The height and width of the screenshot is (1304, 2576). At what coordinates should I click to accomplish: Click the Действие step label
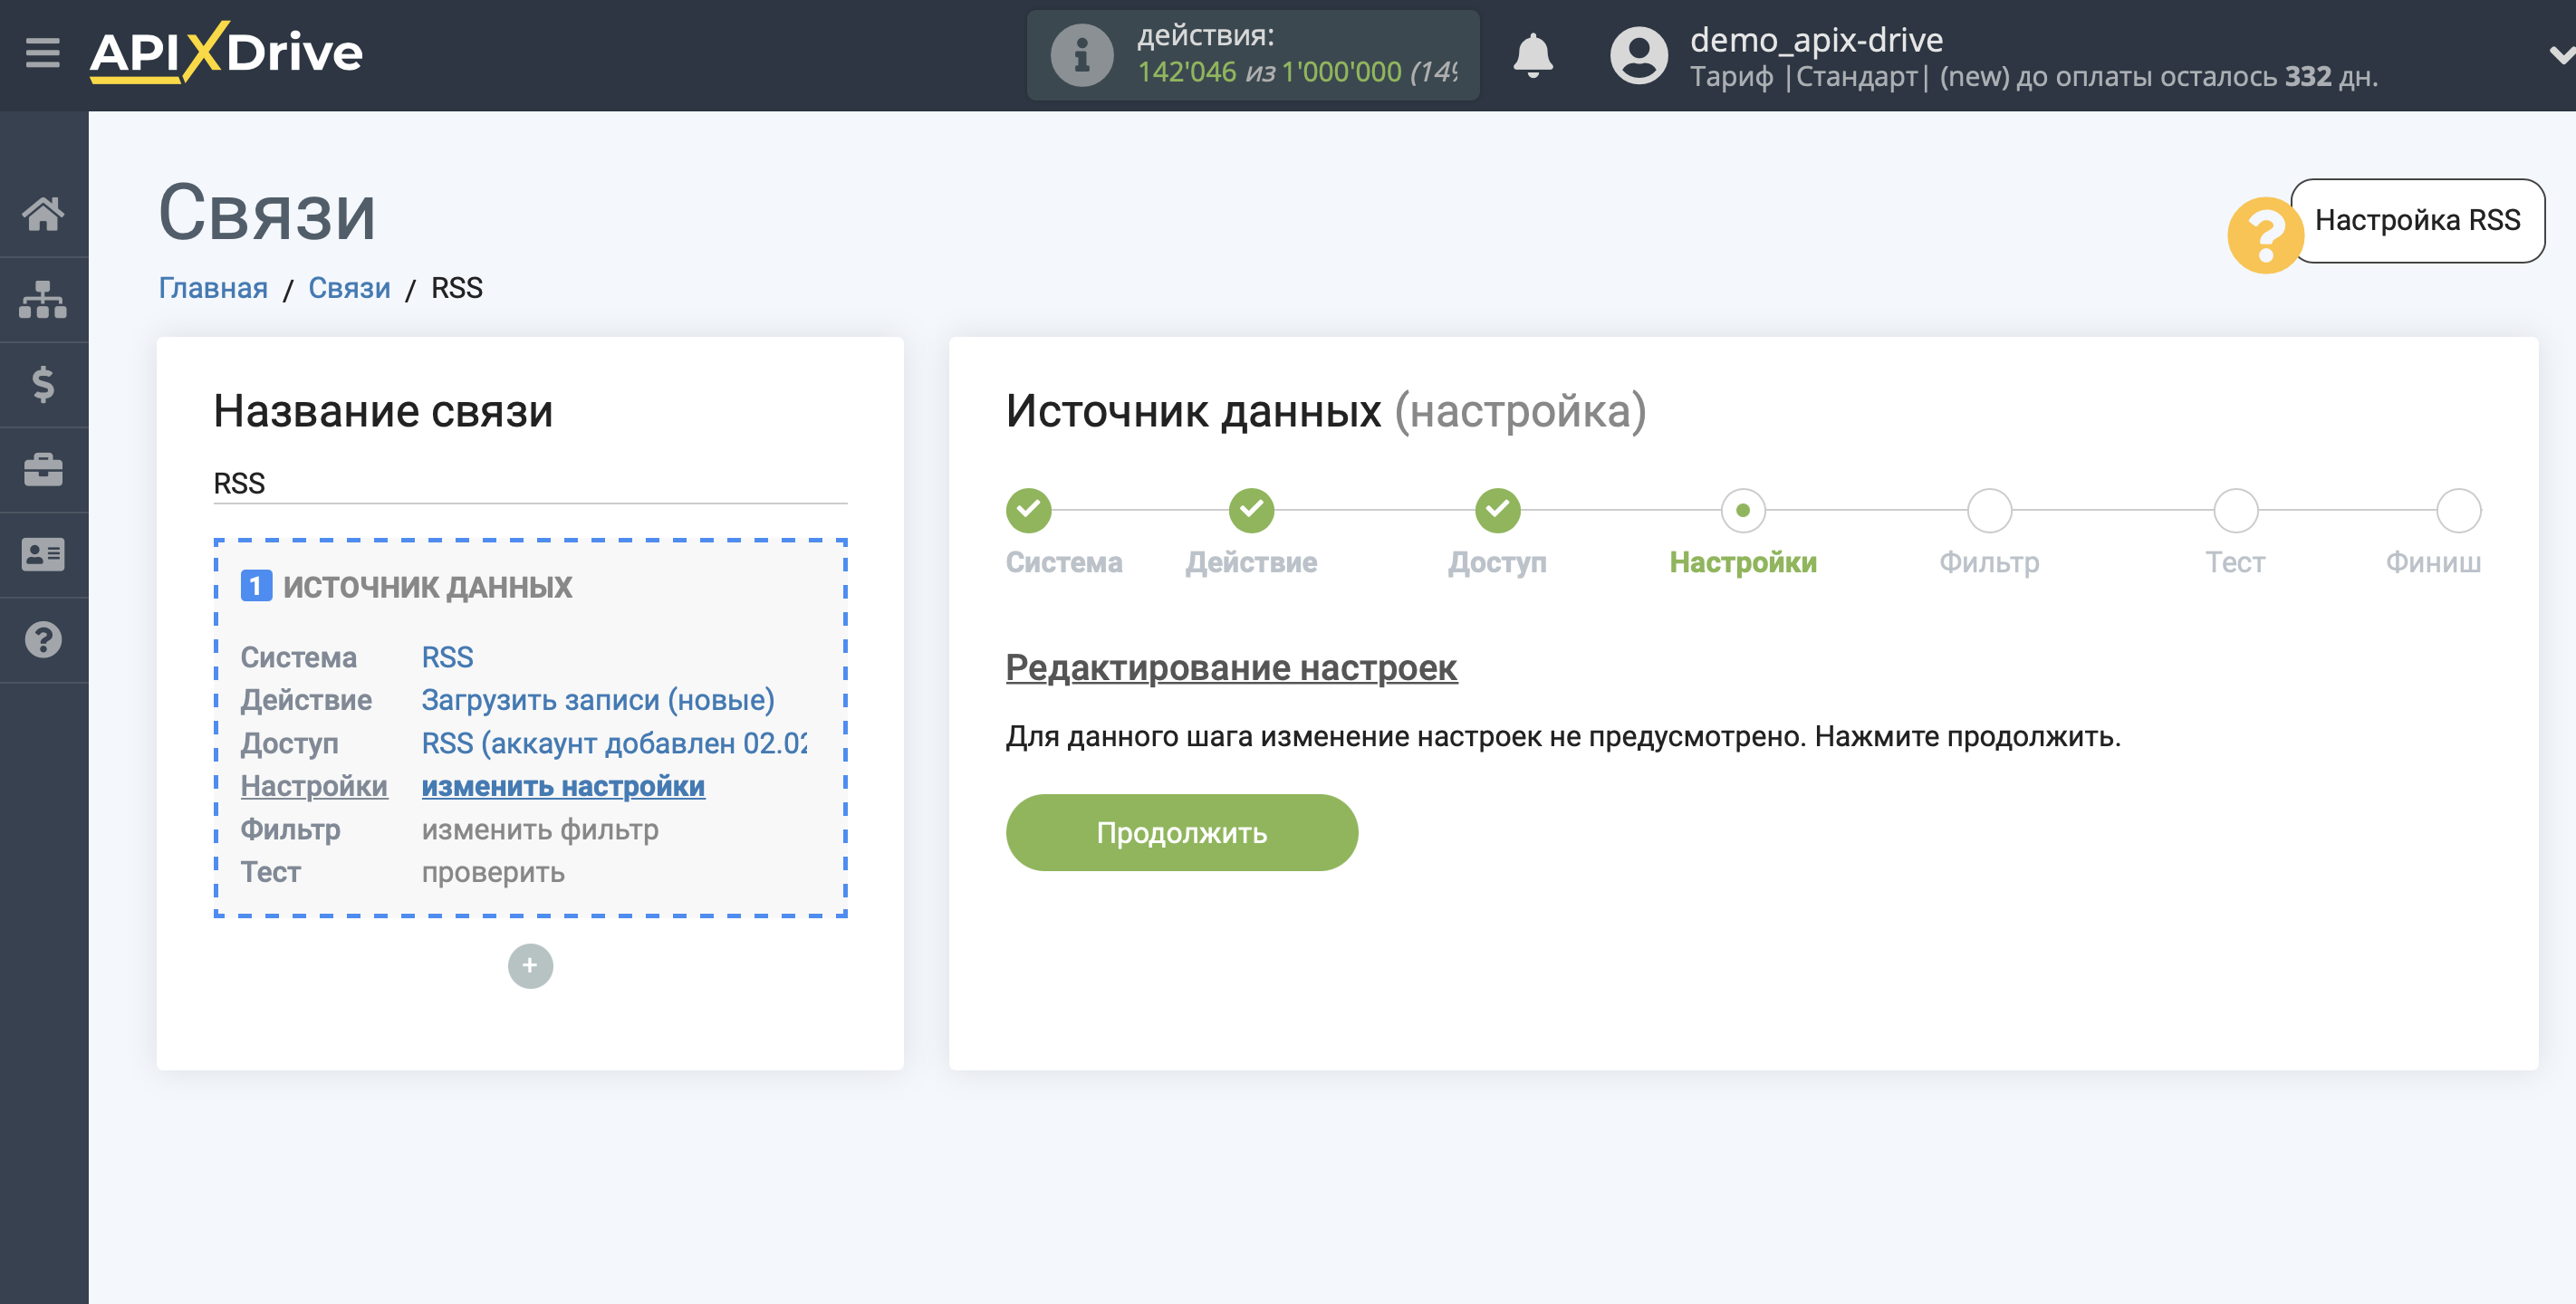(1251, 562)
